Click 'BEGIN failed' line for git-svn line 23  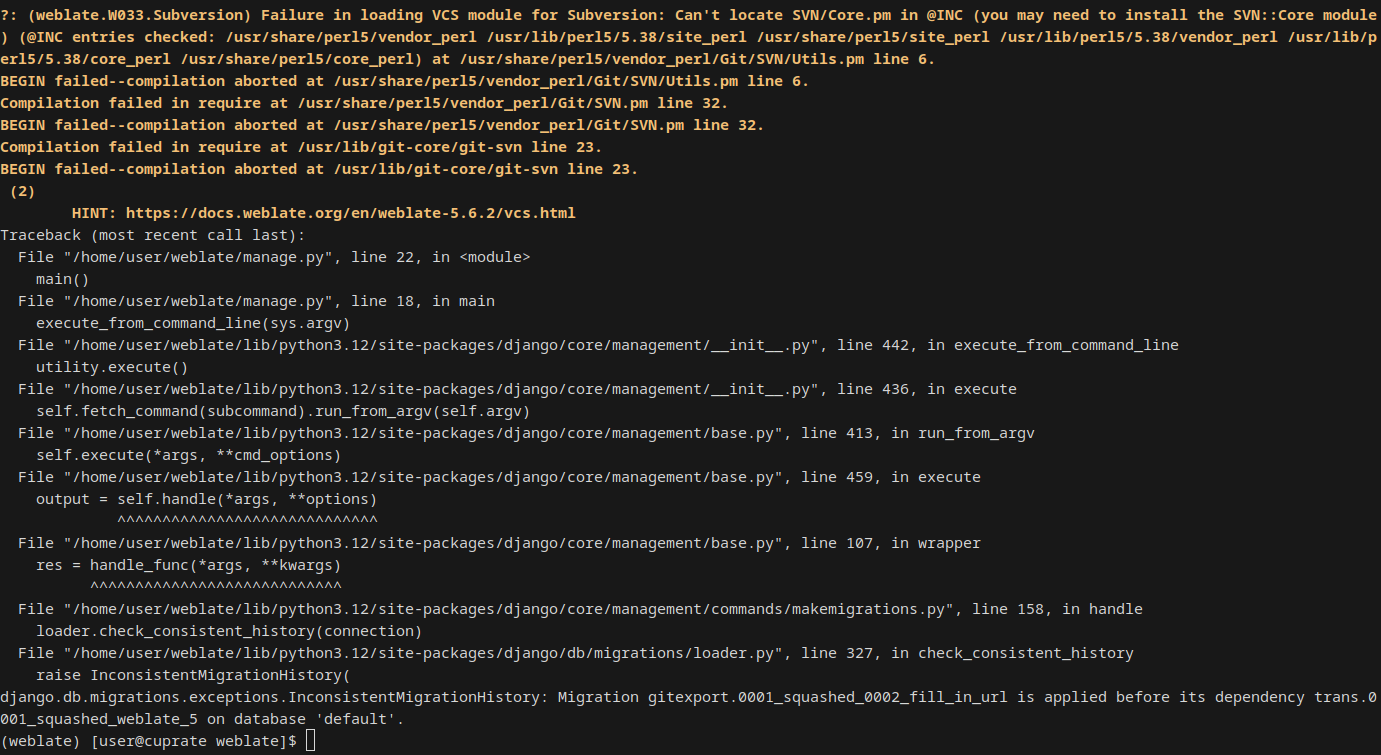319,169
